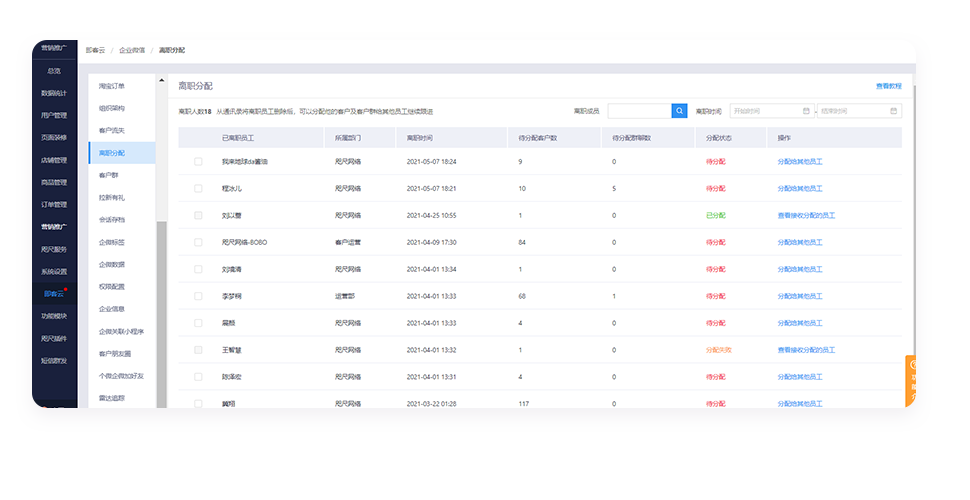Click the submenu vertical scrollbar
Screen dimensions: 970x500
click(x=161, y=300)
